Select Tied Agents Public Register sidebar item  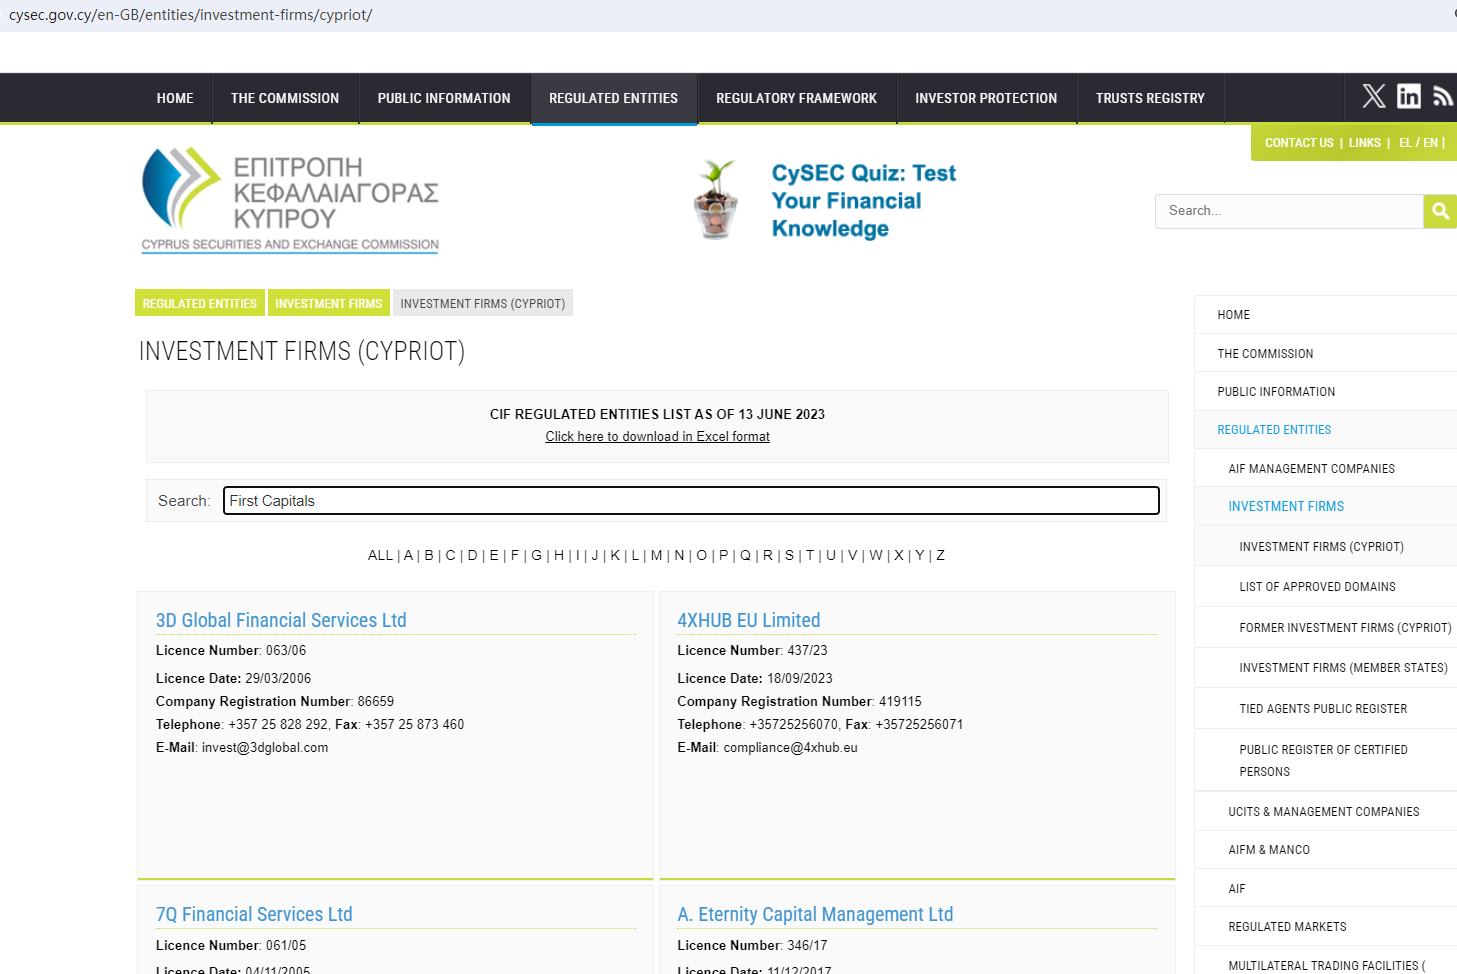pyautogui.click(x=1322, y=709)
